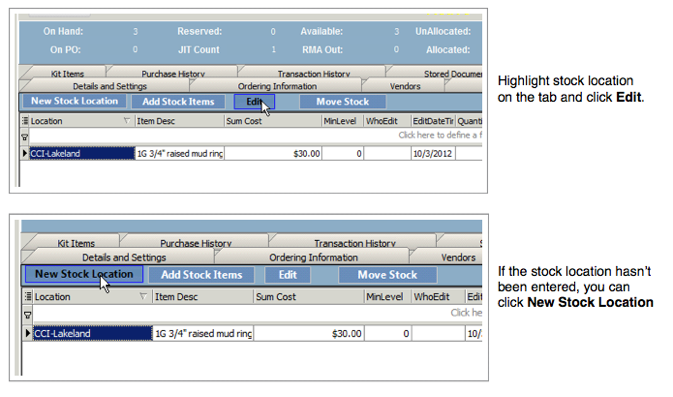This screenshot has height=397, width=673.
Task: Click Add Stock Items in the lower screenshot
Action: [201, 275]
